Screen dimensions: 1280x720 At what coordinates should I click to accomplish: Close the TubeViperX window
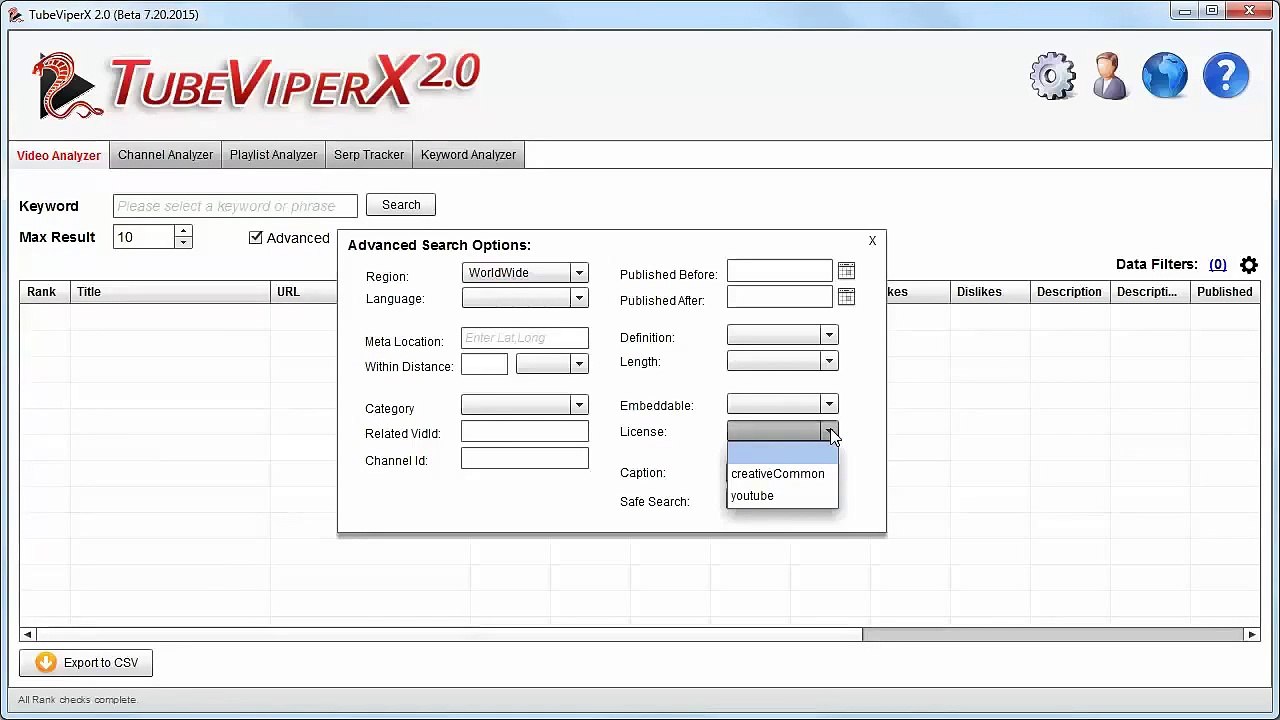[1250, 11]
